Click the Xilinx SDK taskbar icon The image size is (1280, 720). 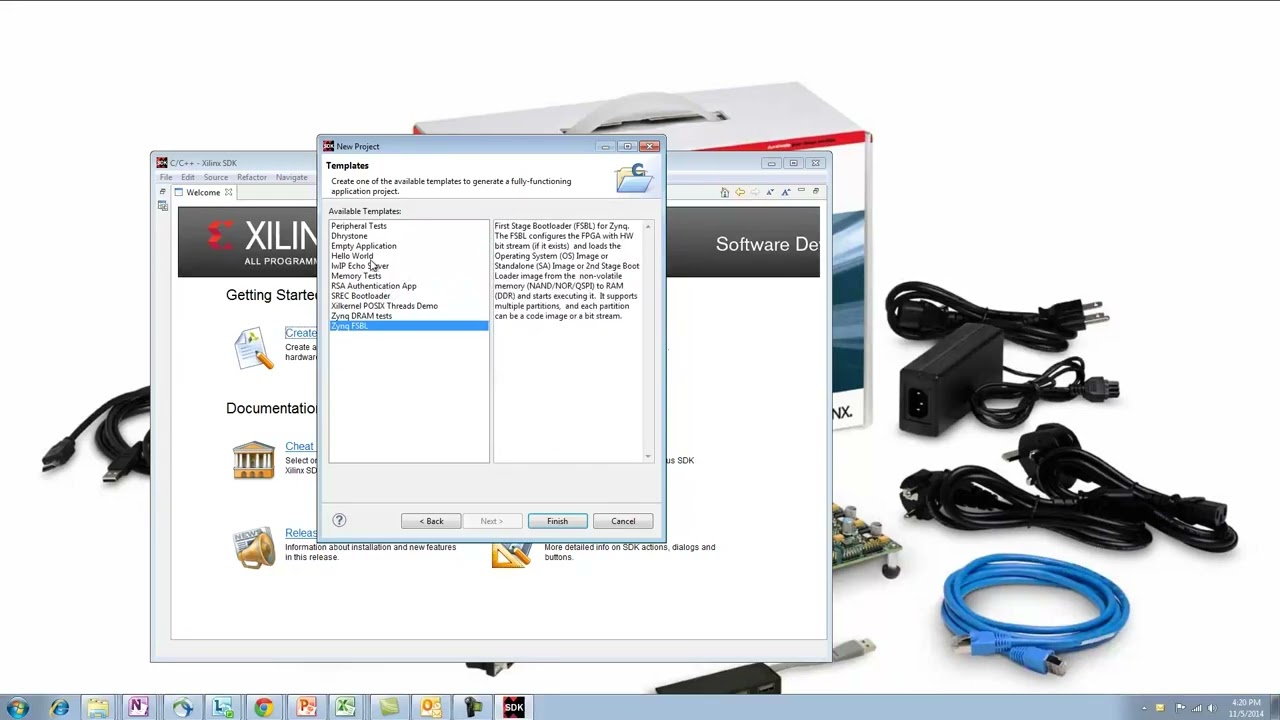pos(513,707)
